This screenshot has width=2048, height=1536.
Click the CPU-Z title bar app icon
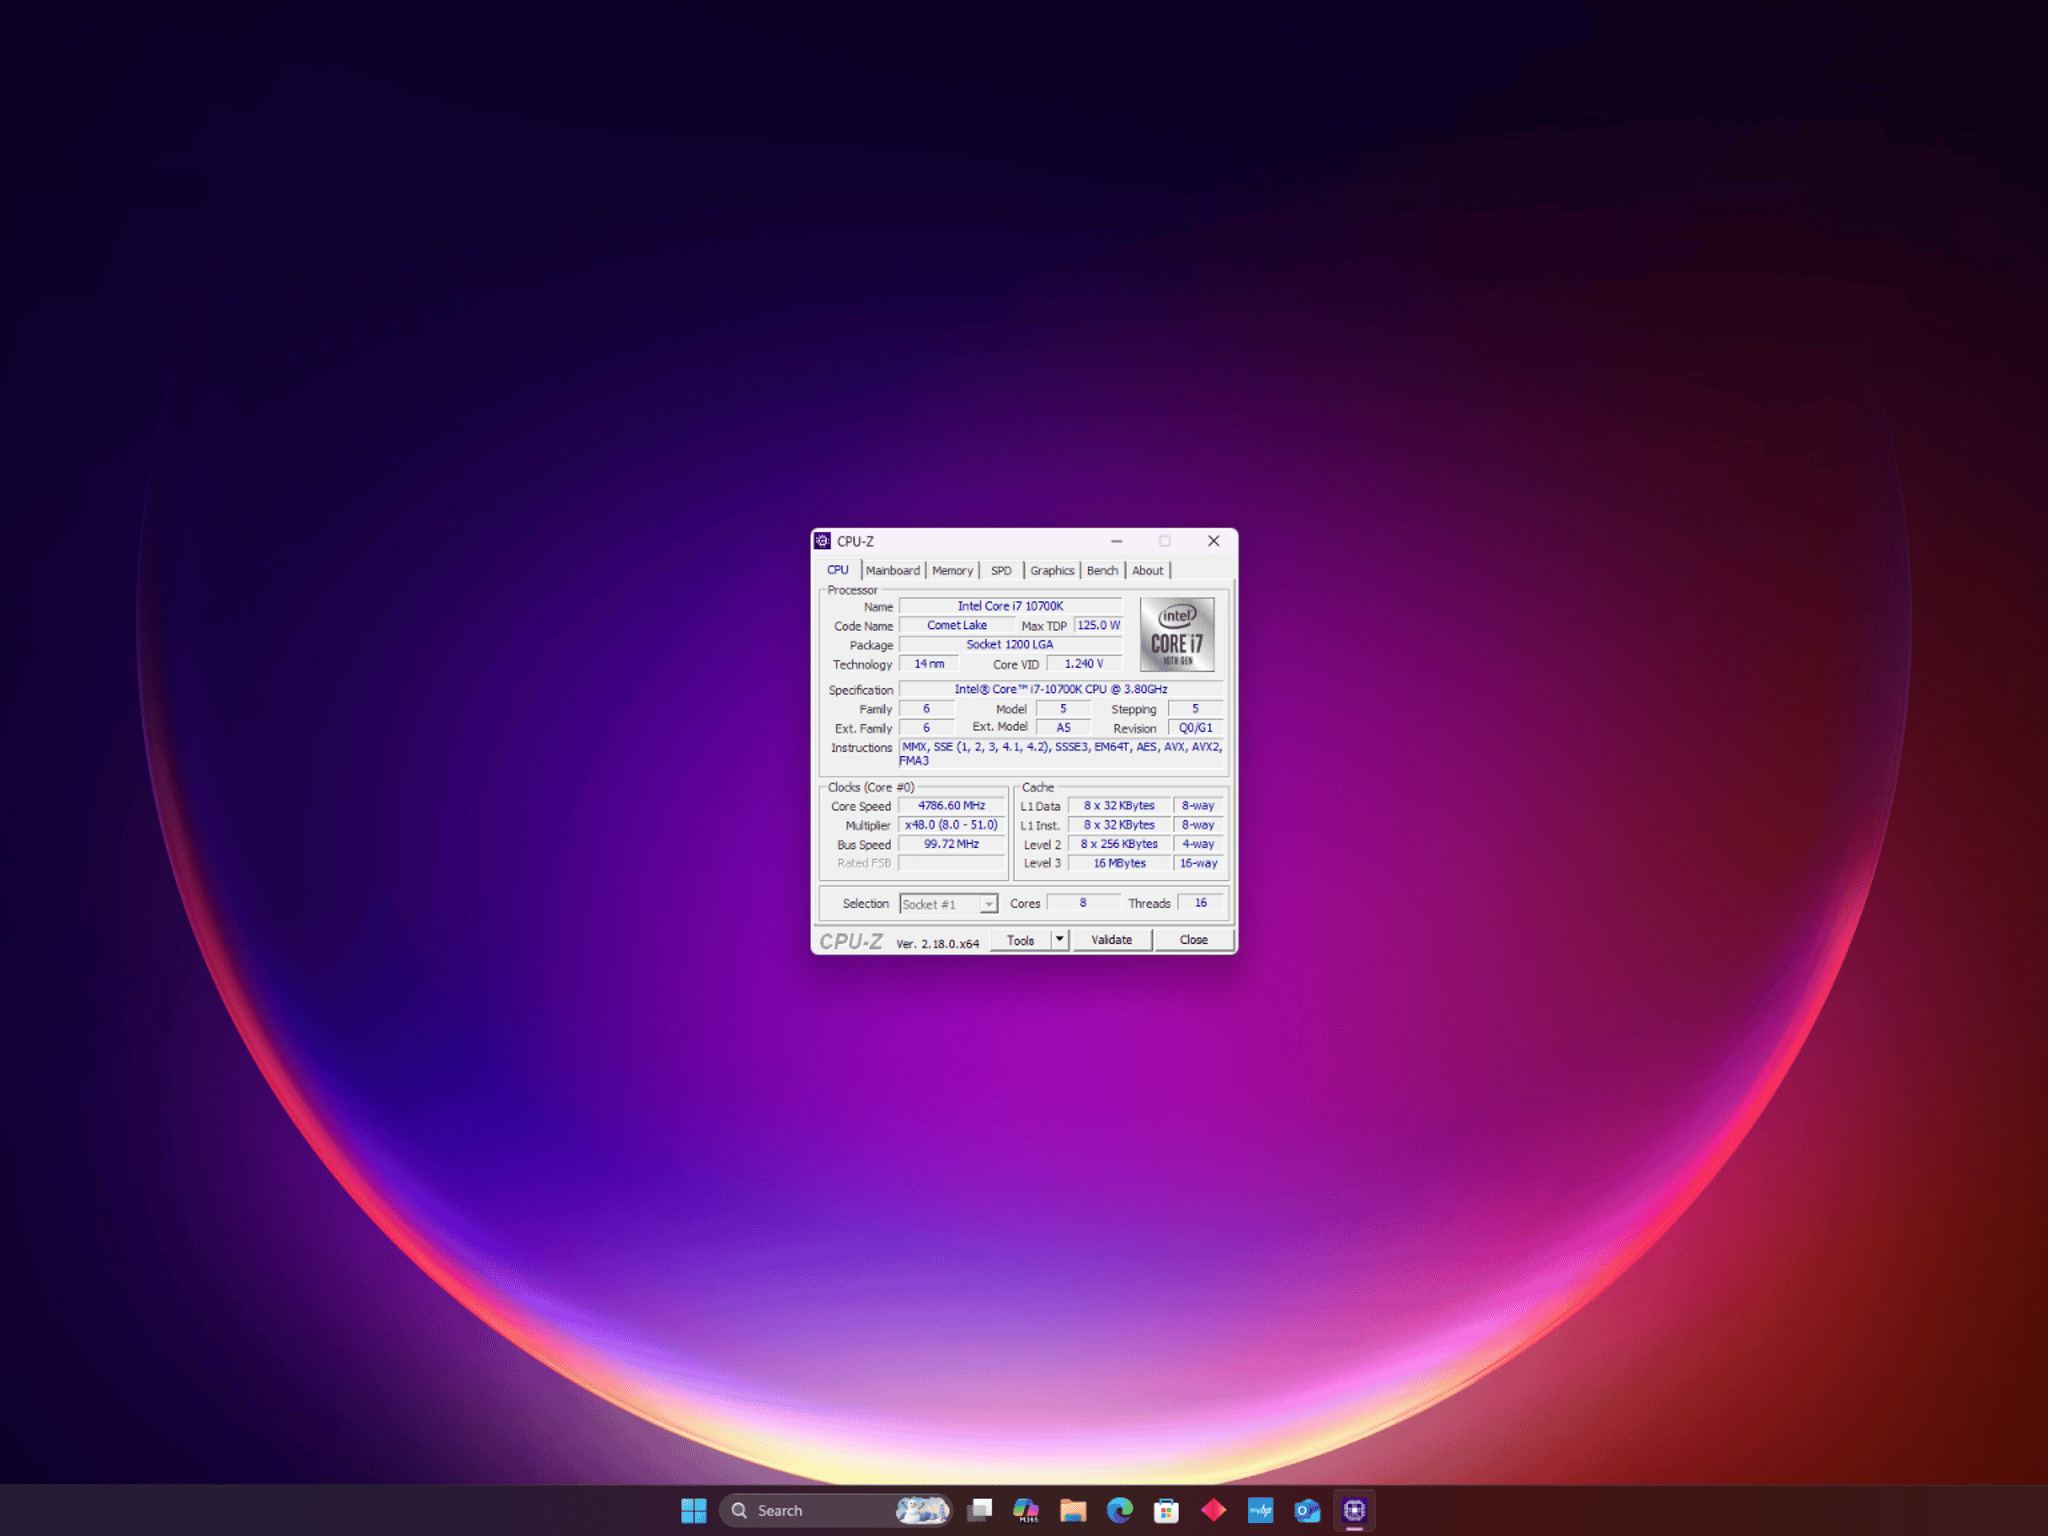(823, 541)
